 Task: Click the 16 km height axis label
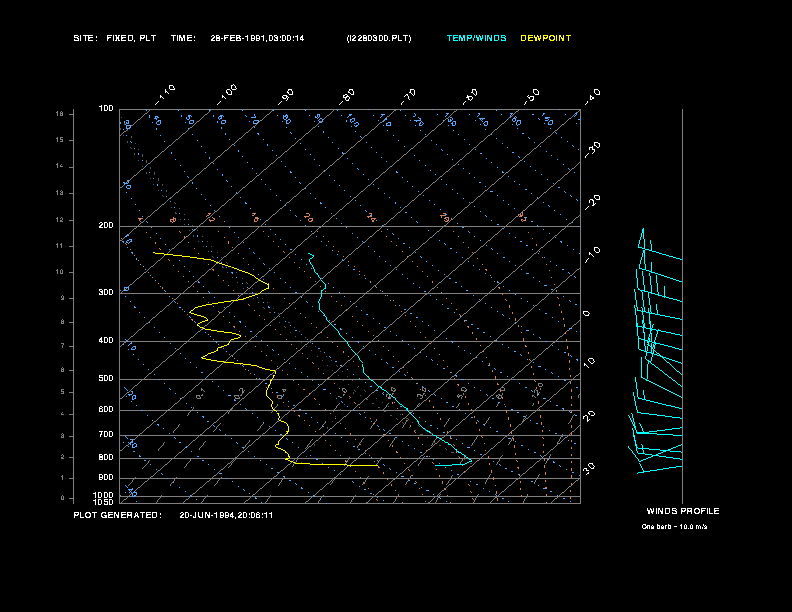60,114
